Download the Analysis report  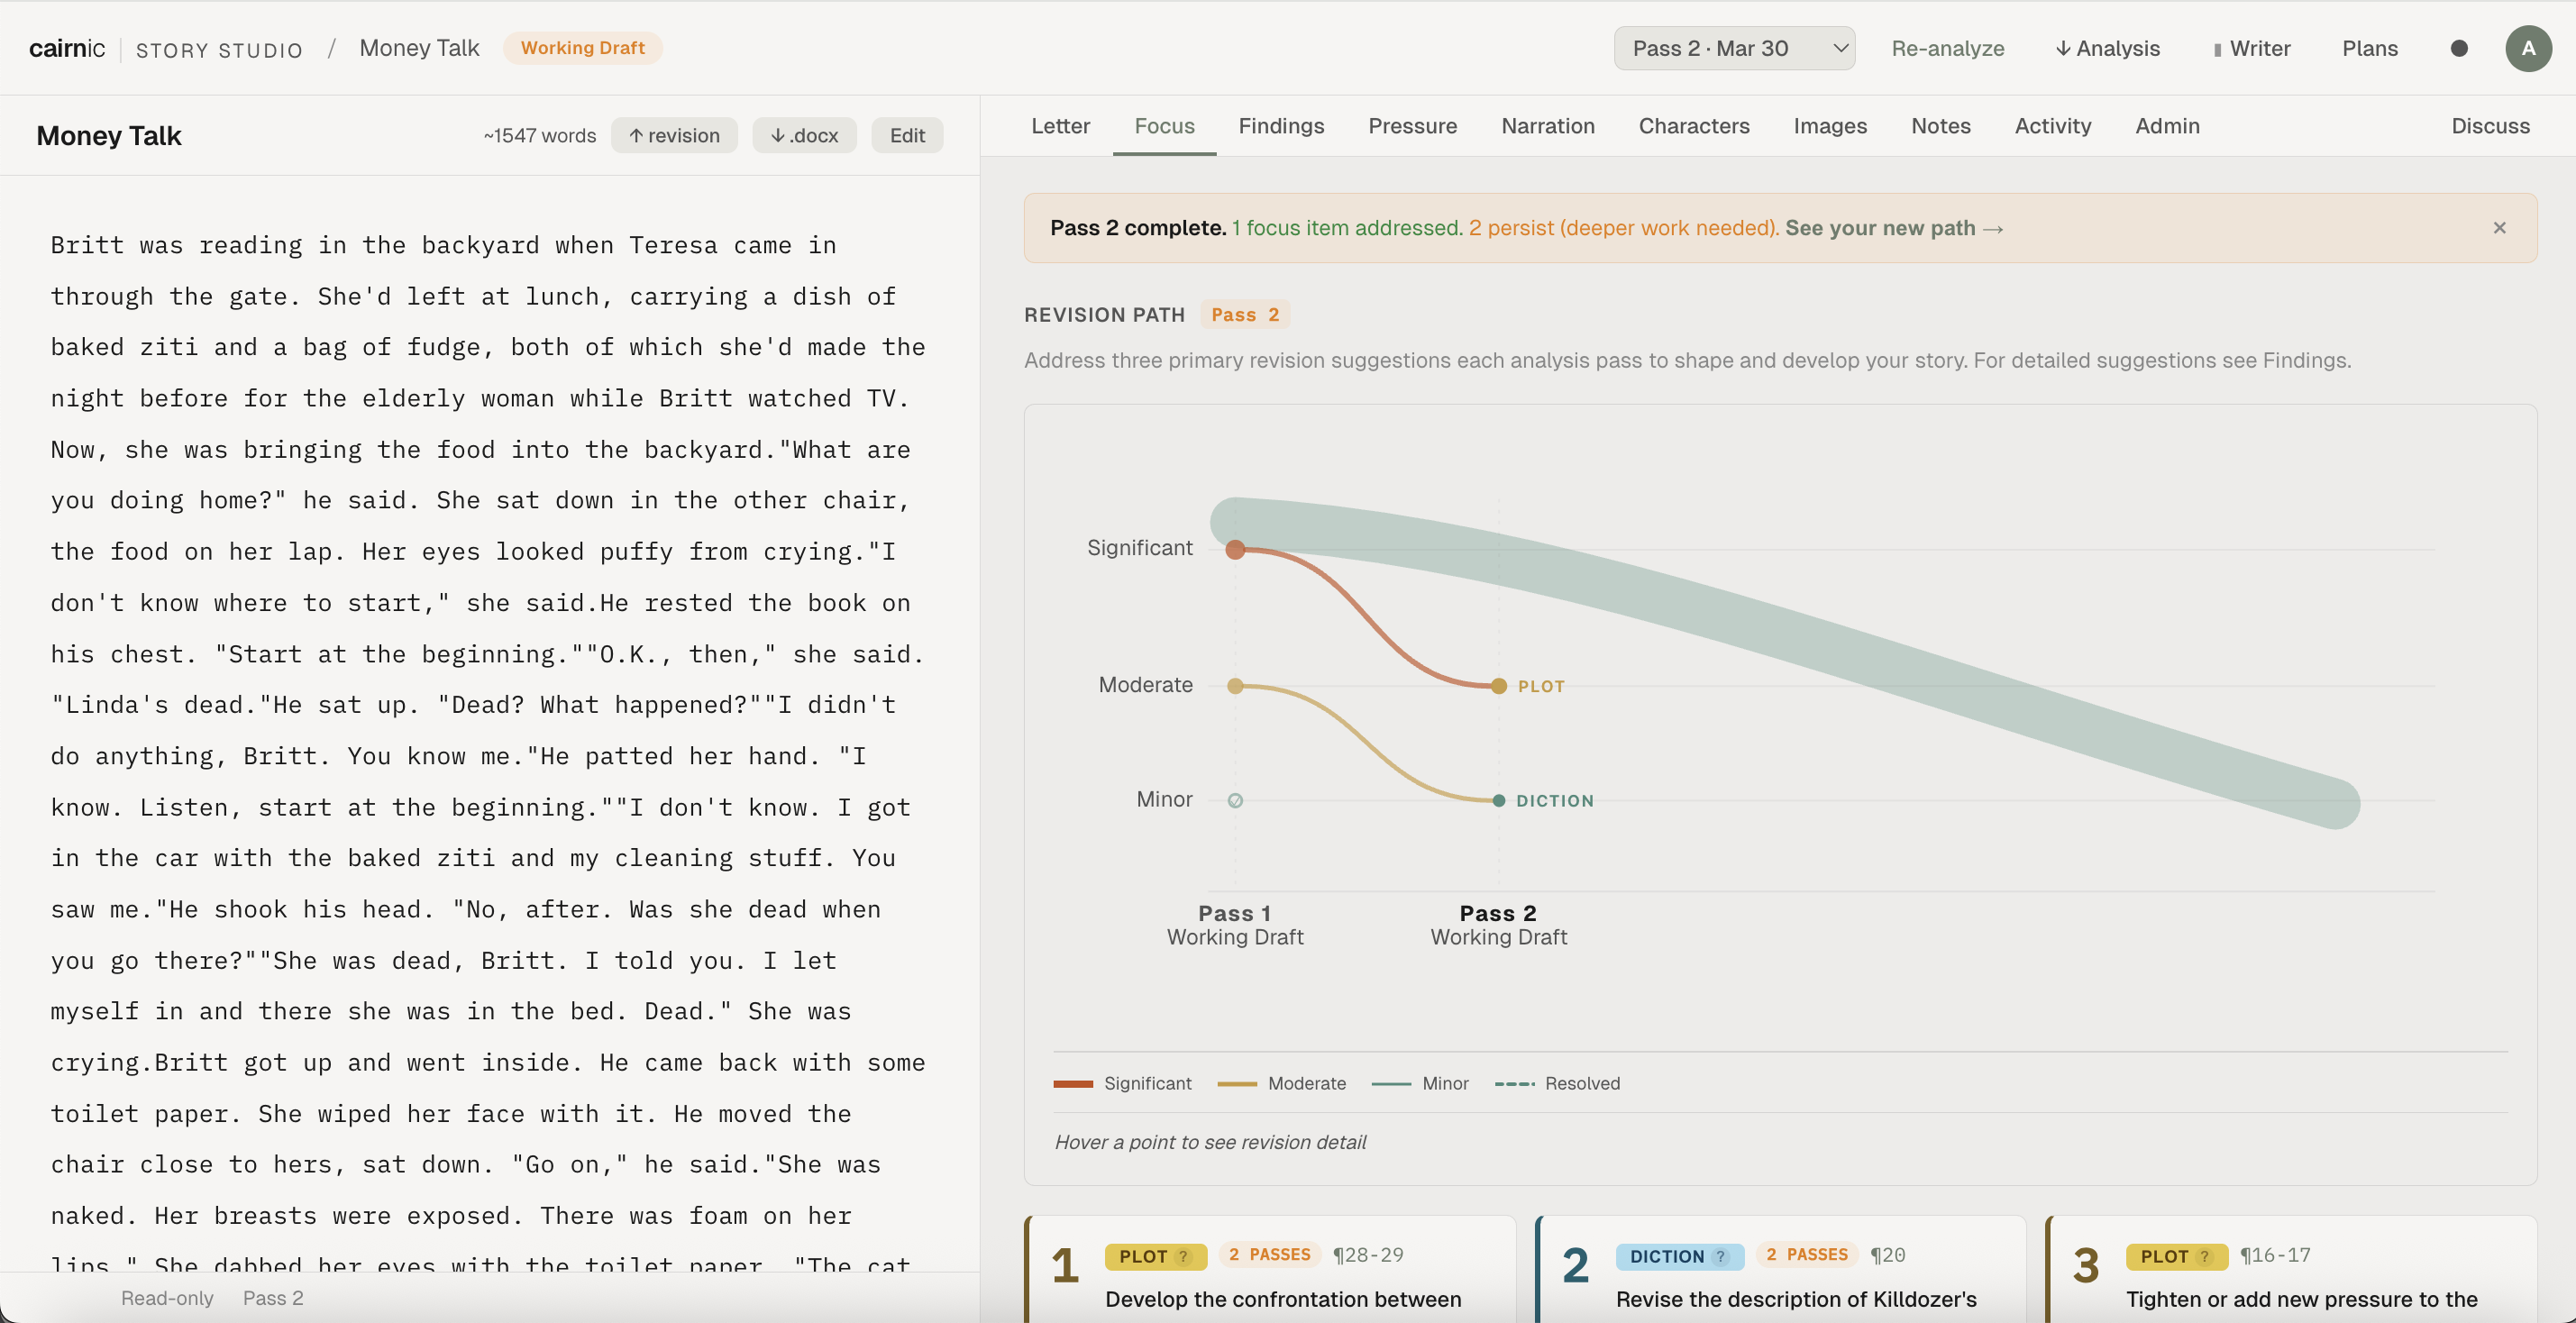(x=2107, y=48)
